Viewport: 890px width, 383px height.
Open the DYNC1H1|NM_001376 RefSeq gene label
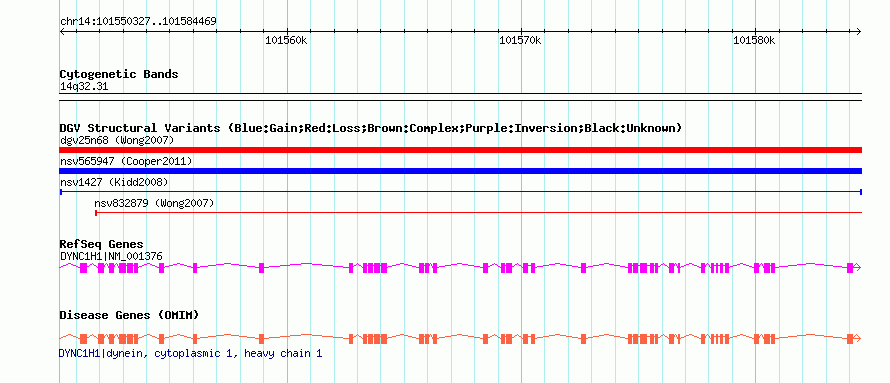[x=111, y=256]
